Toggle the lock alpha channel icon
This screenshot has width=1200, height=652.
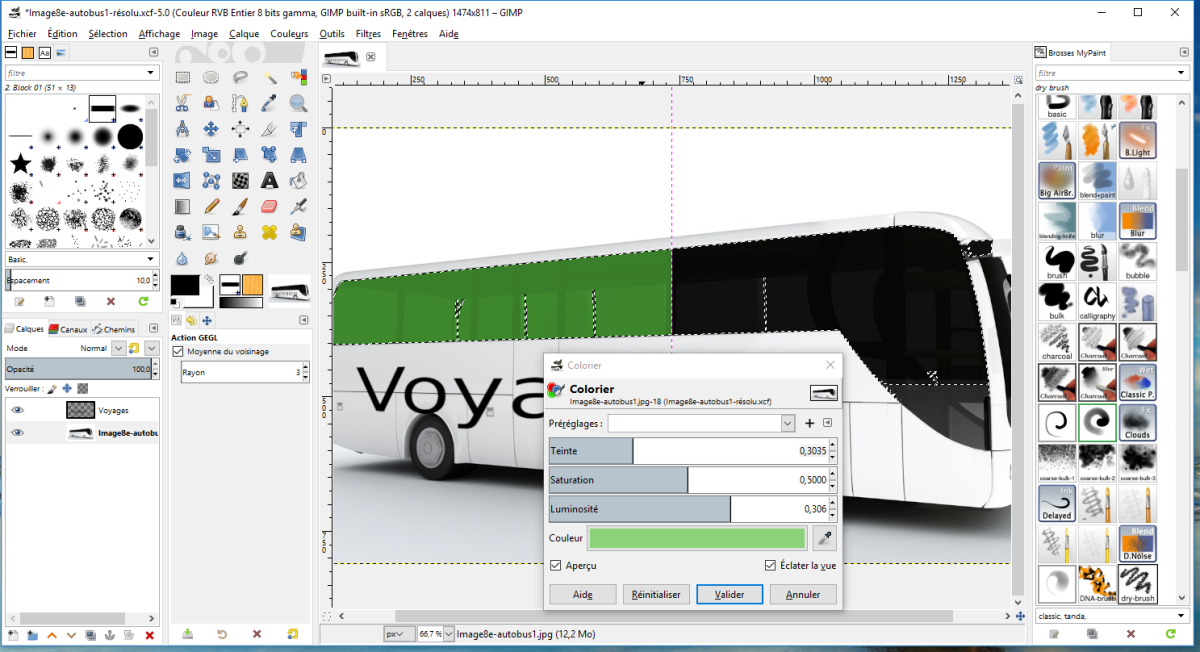tap(83, 388)
